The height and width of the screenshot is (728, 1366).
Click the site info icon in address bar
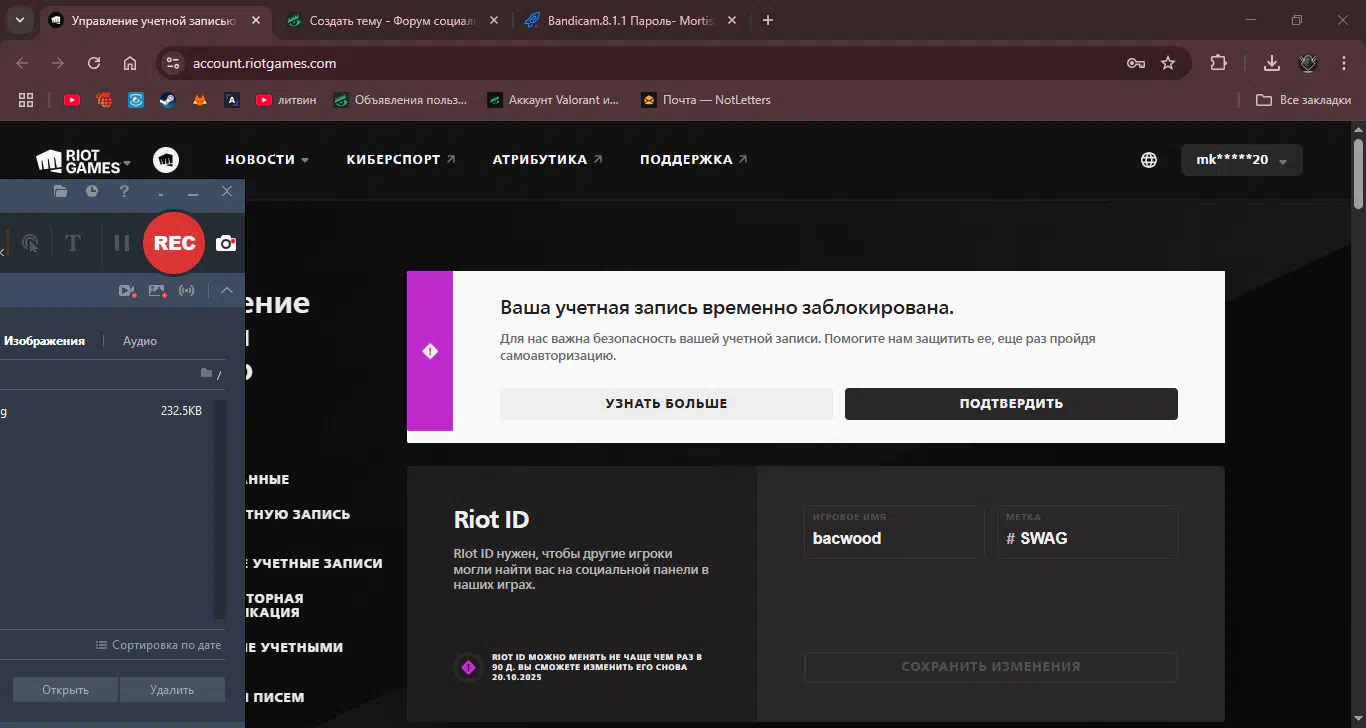pyautogui.click(x=173, y=63)
